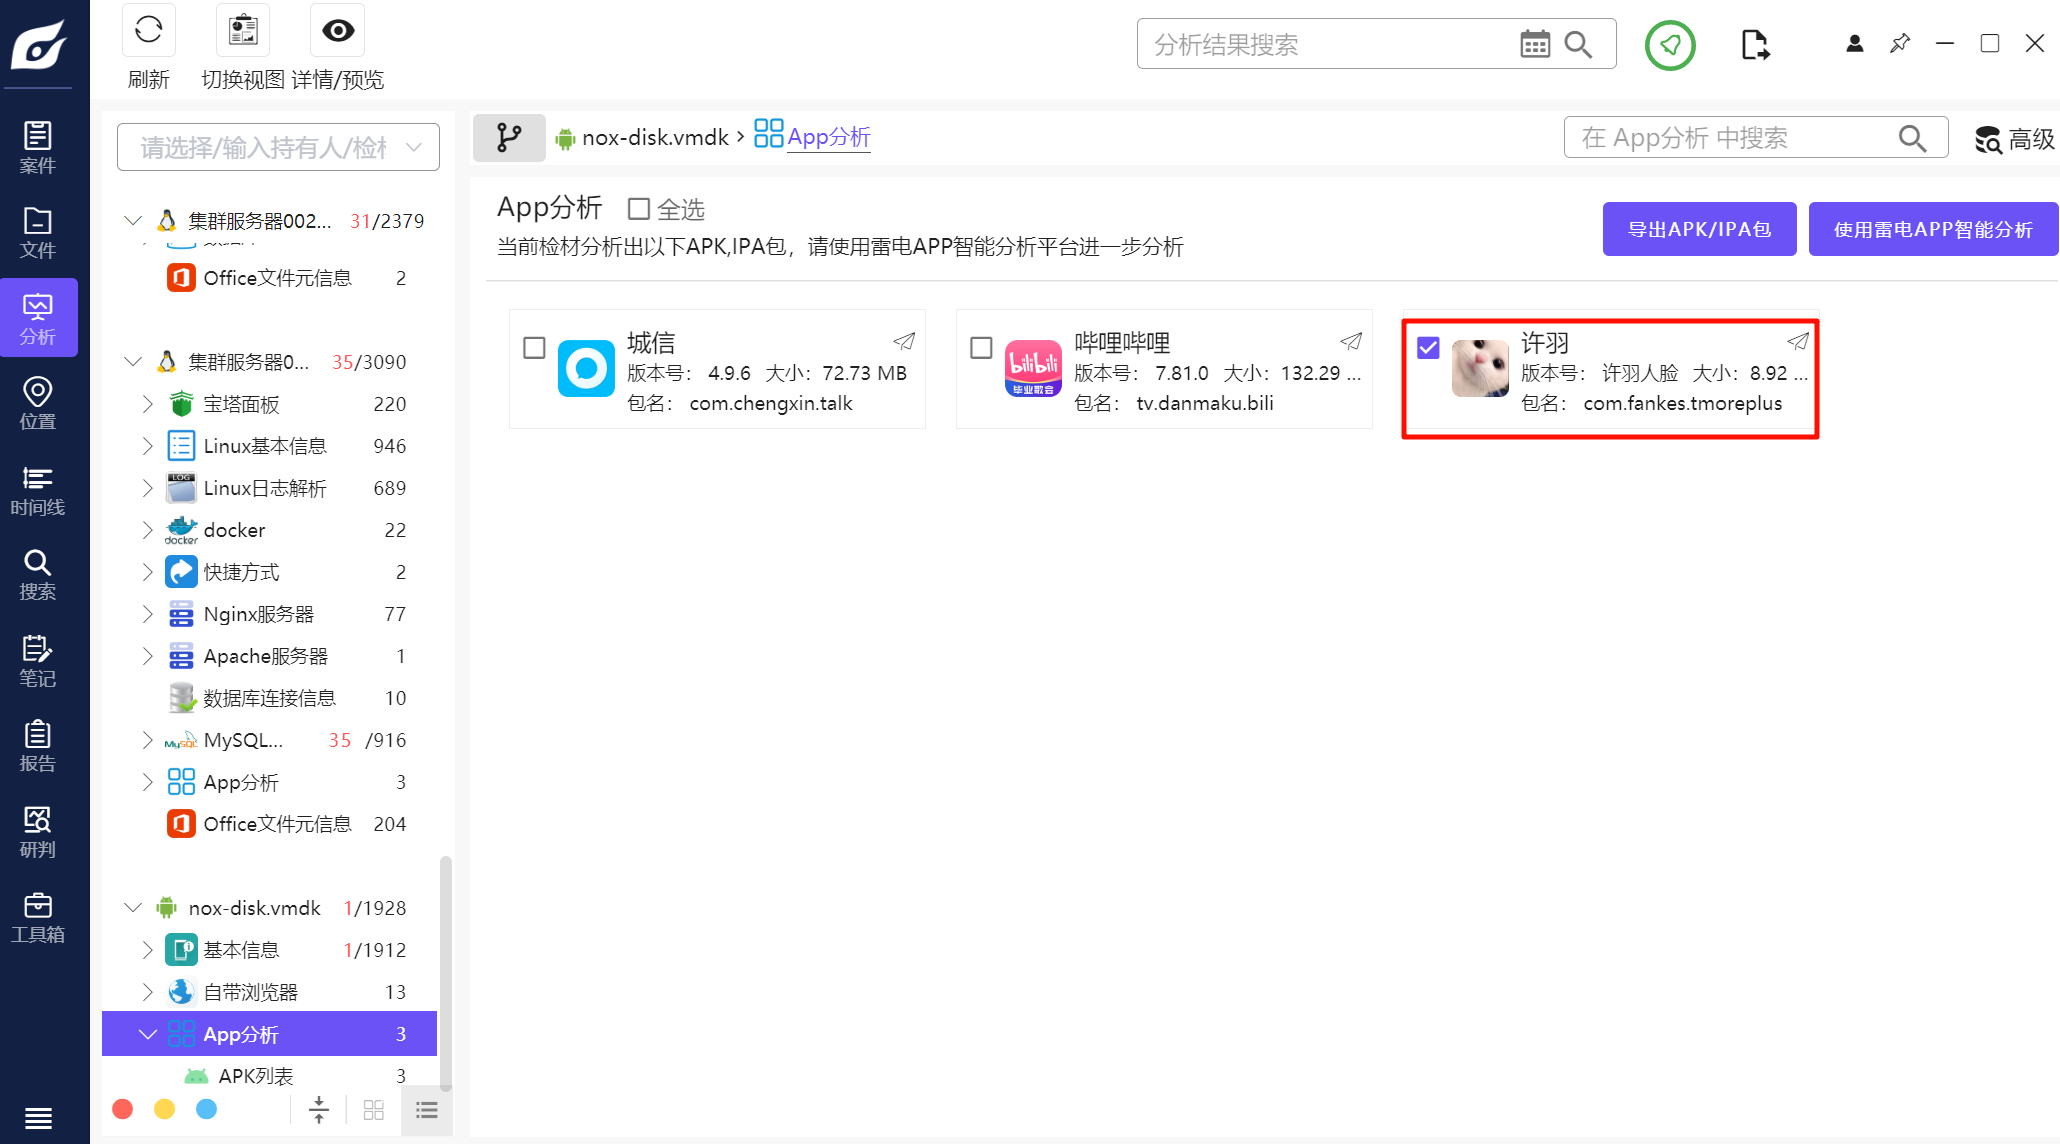Viewport: 2060px width, 1144px height.
Task: Collapse the nox-disk.vmdk tree node
Action: pyautogui.click(x=133, y=908)
